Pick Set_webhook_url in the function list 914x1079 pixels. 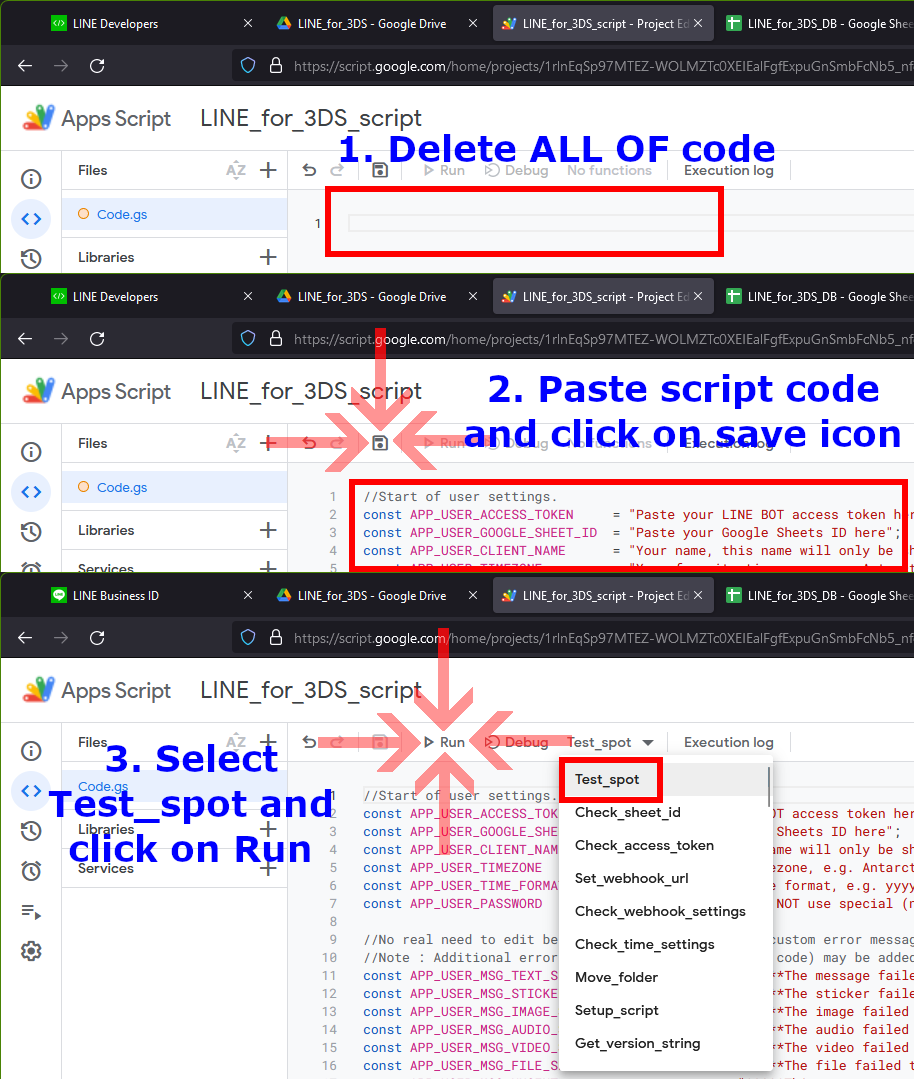point(666,879)
